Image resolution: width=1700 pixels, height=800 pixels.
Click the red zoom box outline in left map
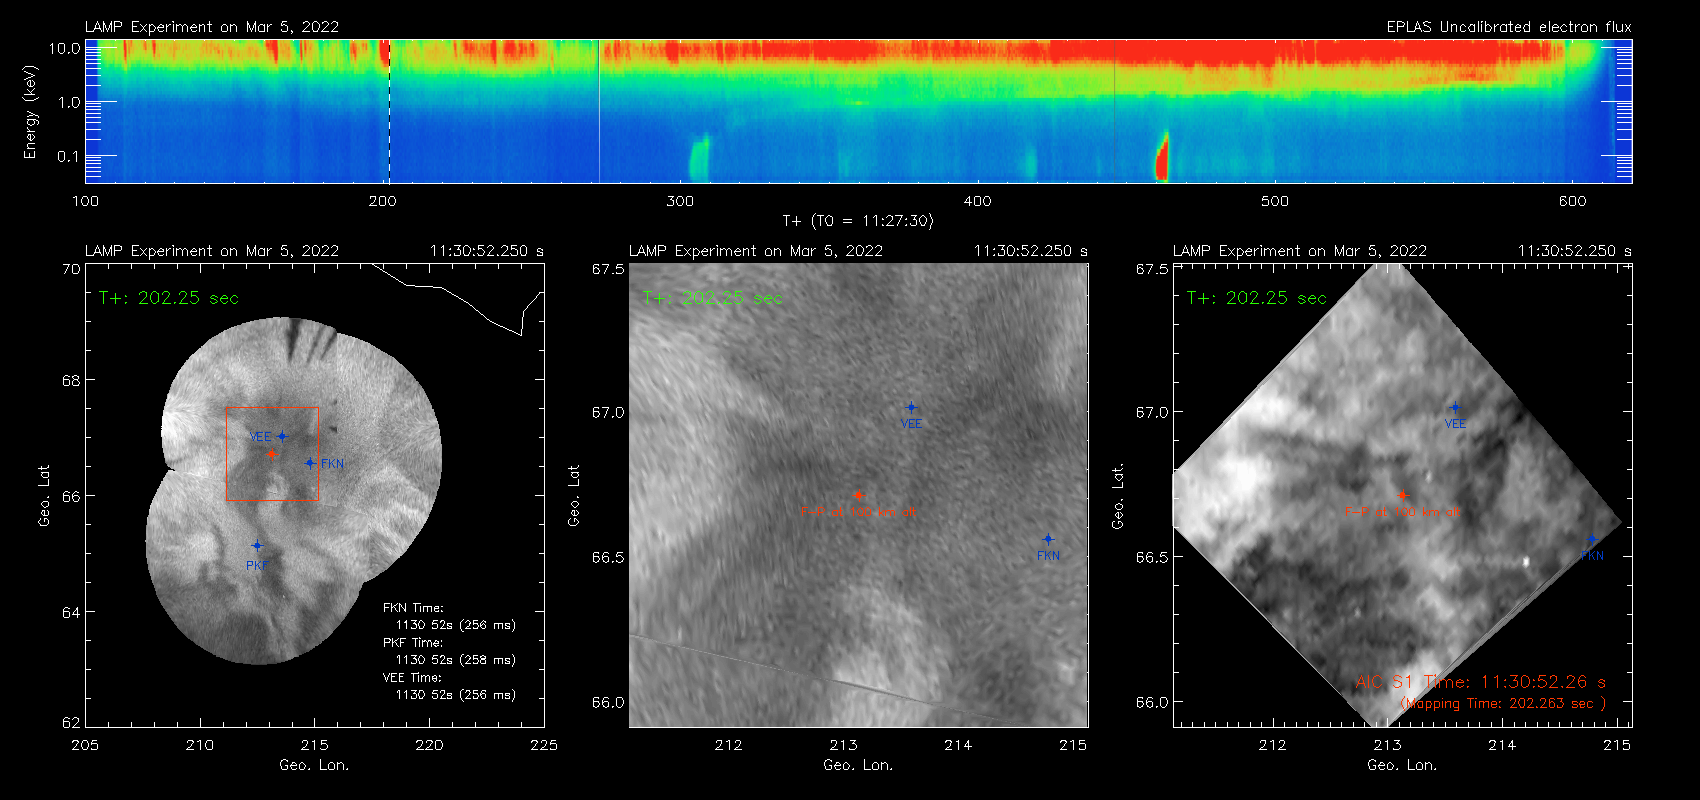272,454
